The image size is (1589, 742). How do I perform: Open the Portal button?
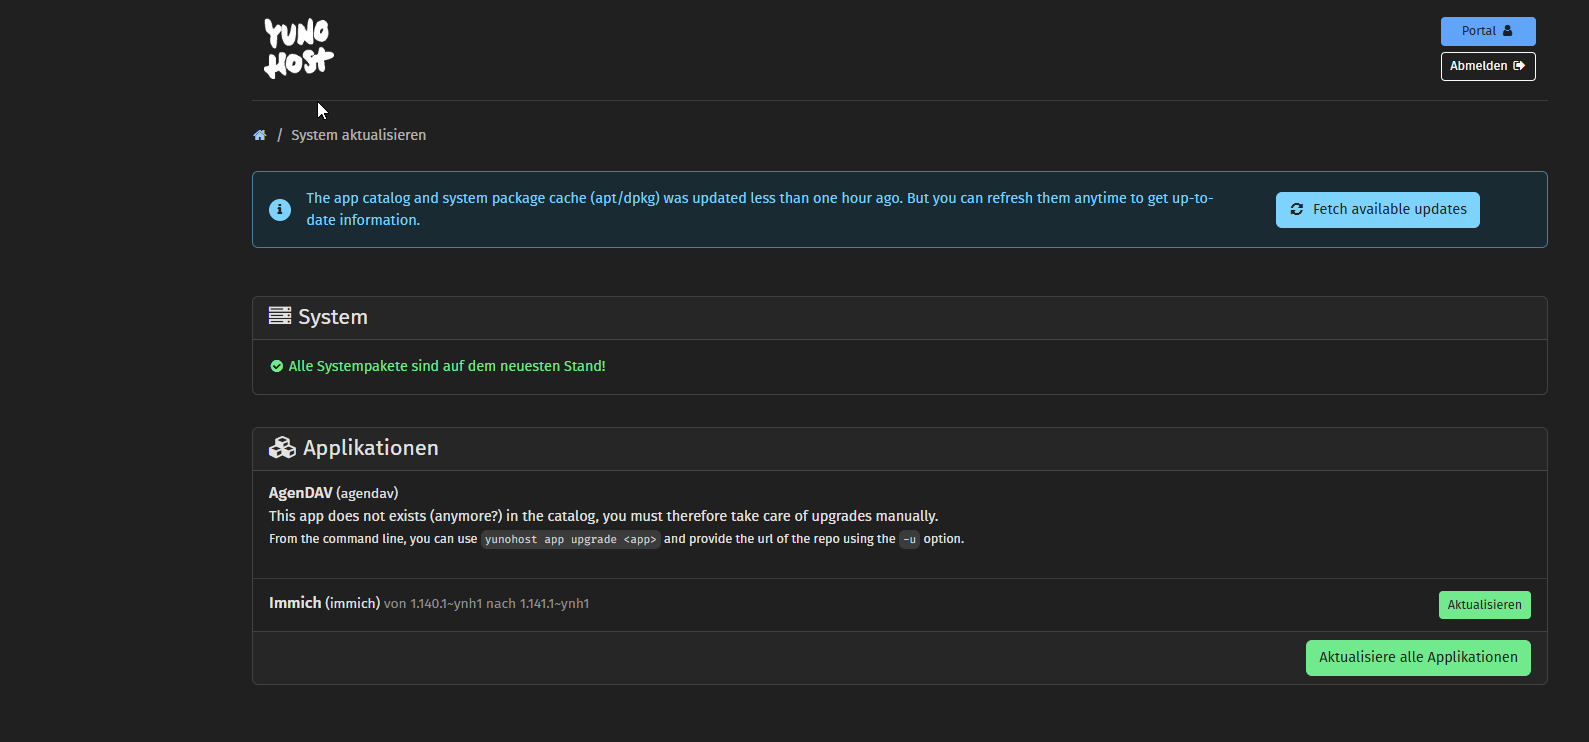pyautogui.click(x=1488, y=31)
